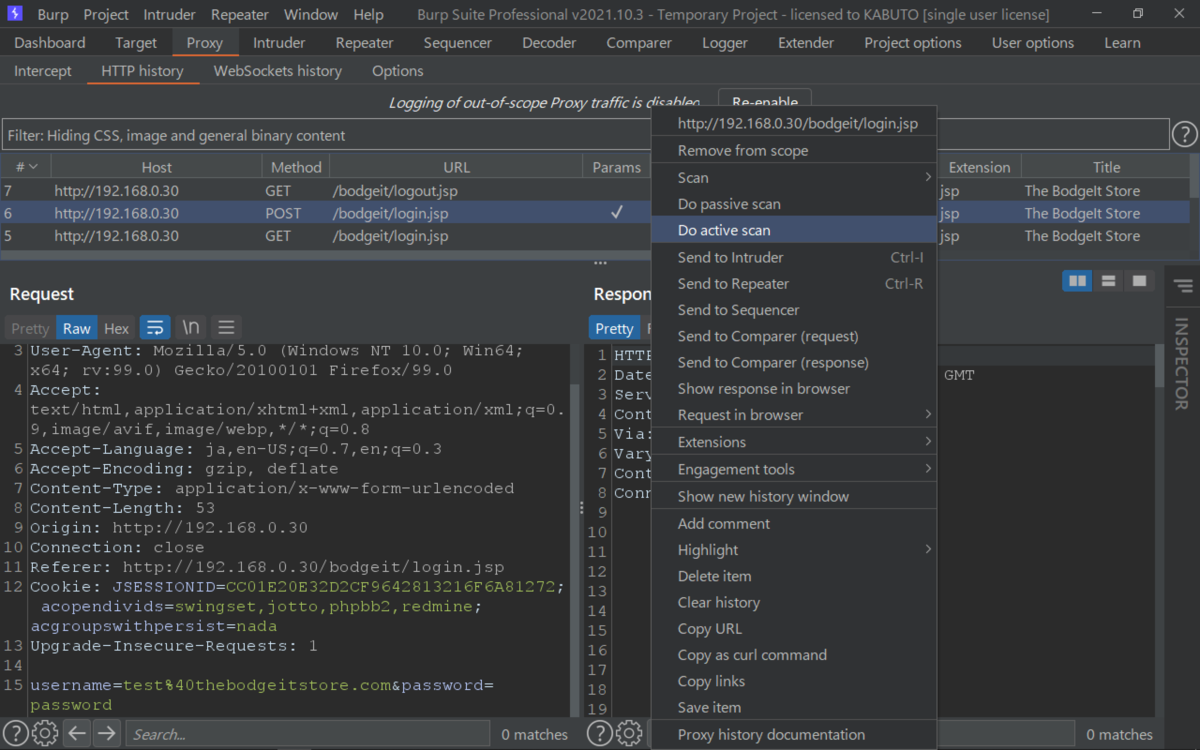Select Send to Repeater
Viewport: 1200px width, 750px height.
pos(794,284)
